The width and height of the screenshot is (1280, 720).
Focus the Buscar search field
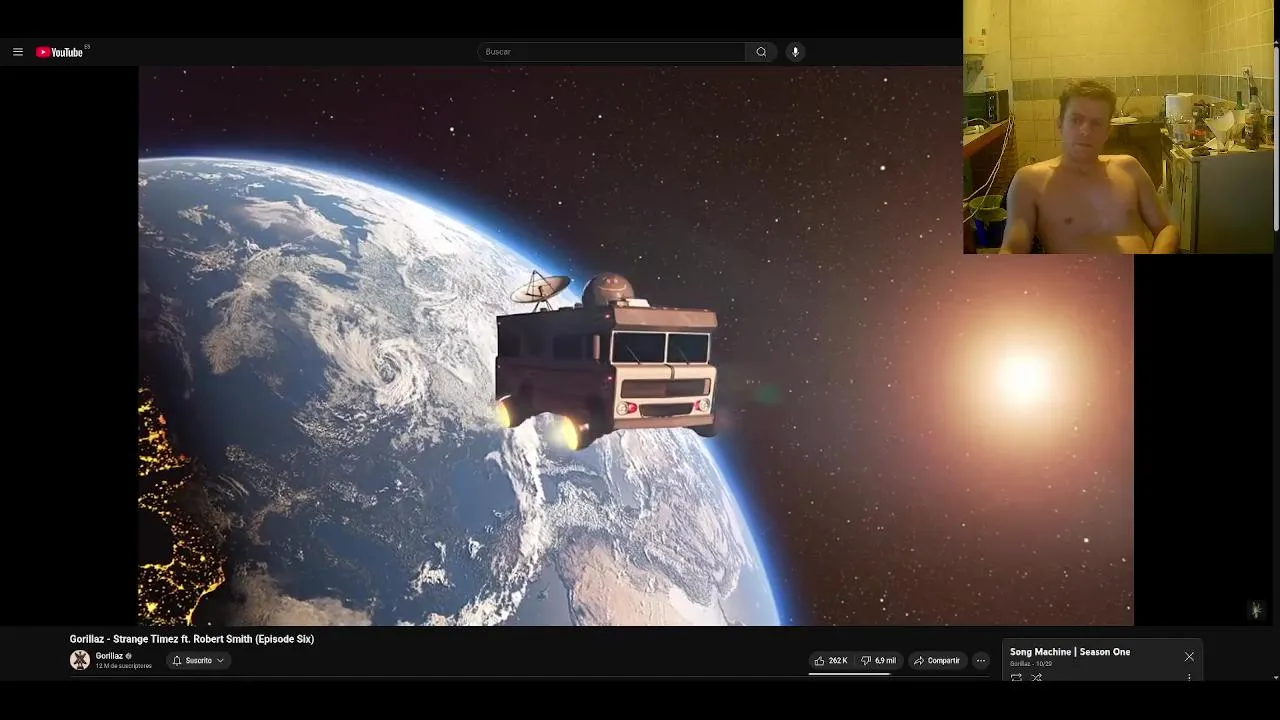coord(611,52)
